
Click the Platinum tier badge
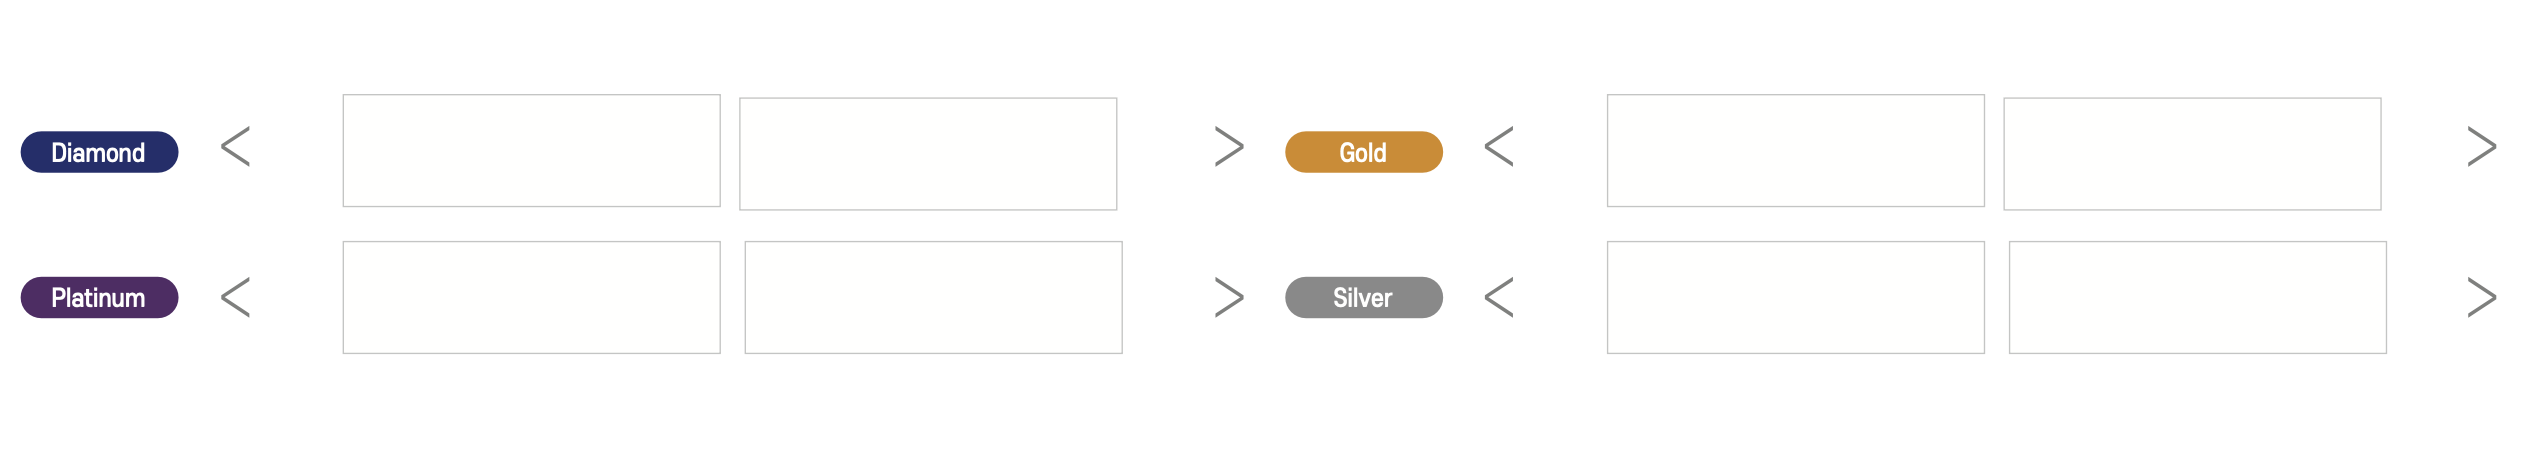point(99,297)
